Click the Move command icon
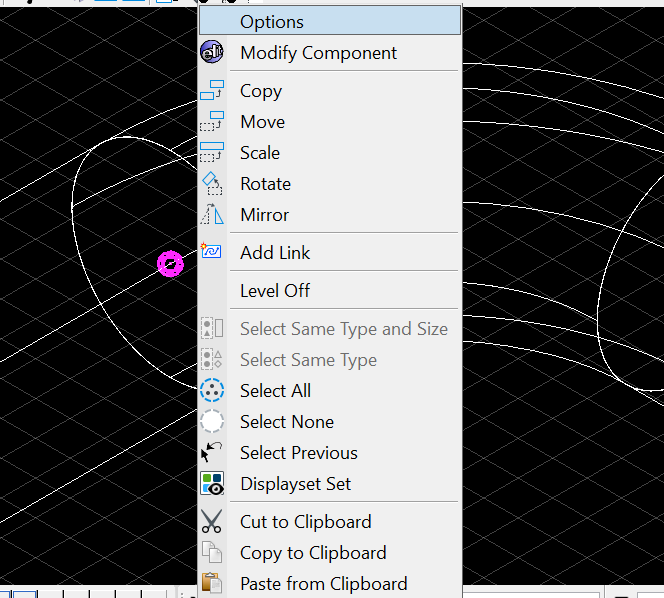Viewport: 664px width, 598px height. [x=212, y=121]
